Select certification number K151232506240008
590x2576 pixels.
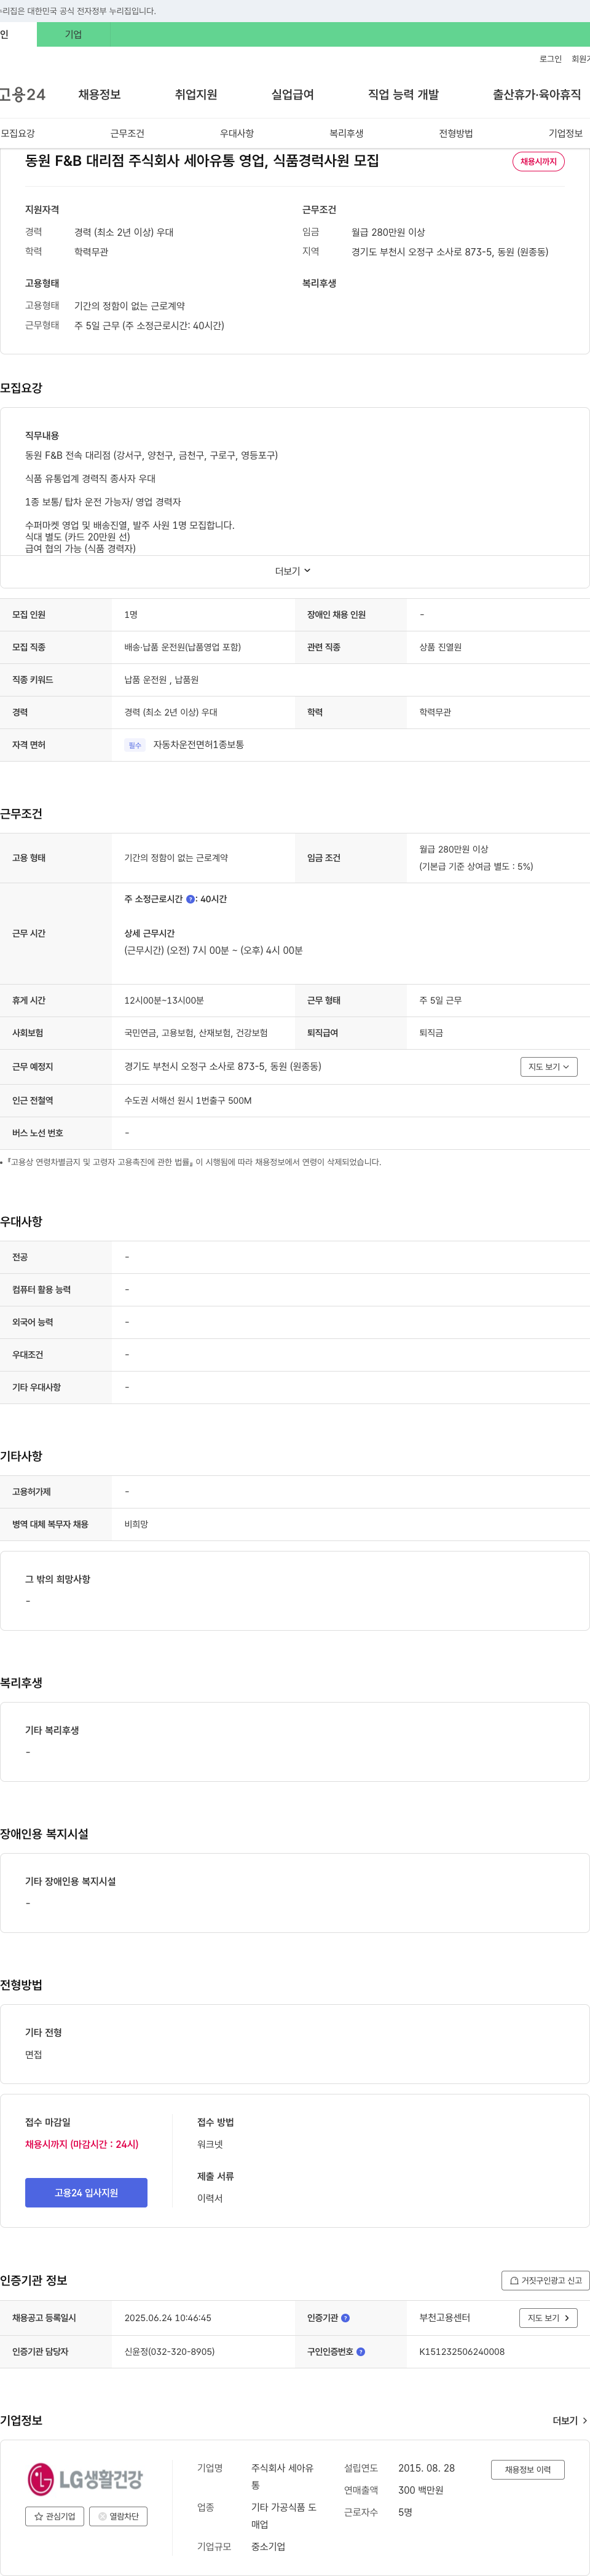click(462, 2352)
